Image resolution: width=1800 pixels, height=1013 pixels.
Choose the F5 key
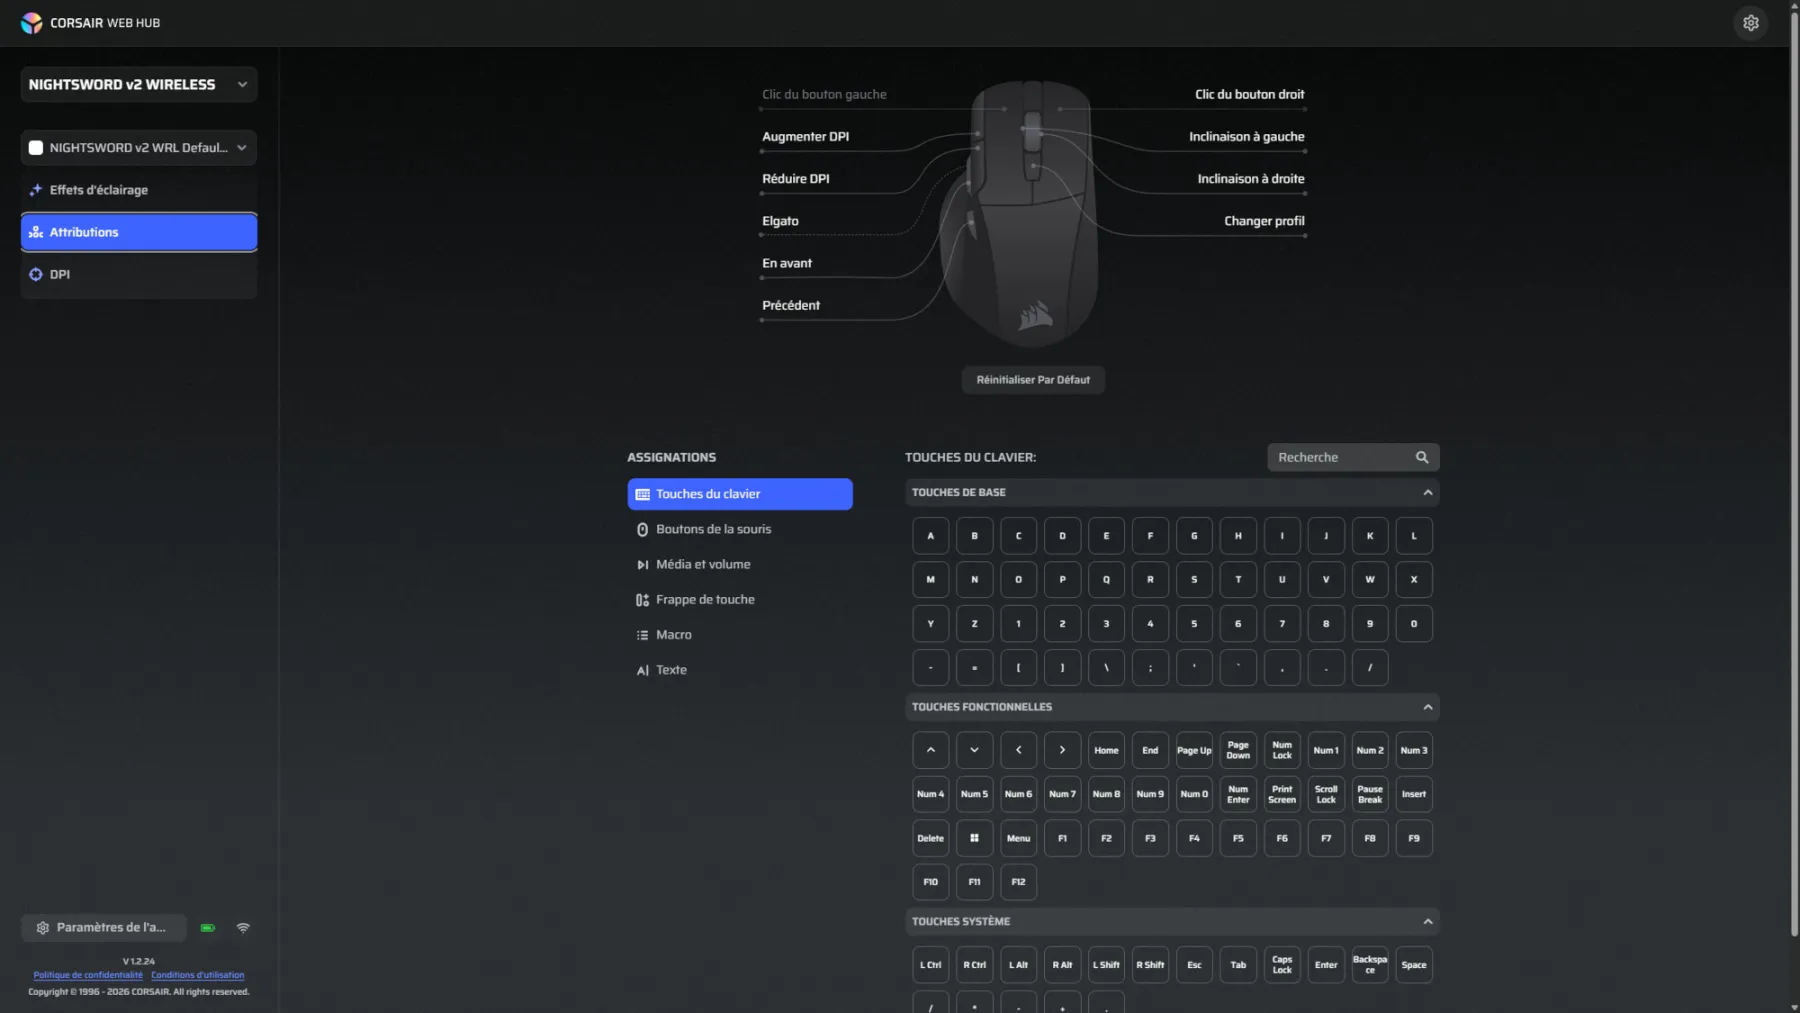pyautogui.click(x=1238, y=838)
